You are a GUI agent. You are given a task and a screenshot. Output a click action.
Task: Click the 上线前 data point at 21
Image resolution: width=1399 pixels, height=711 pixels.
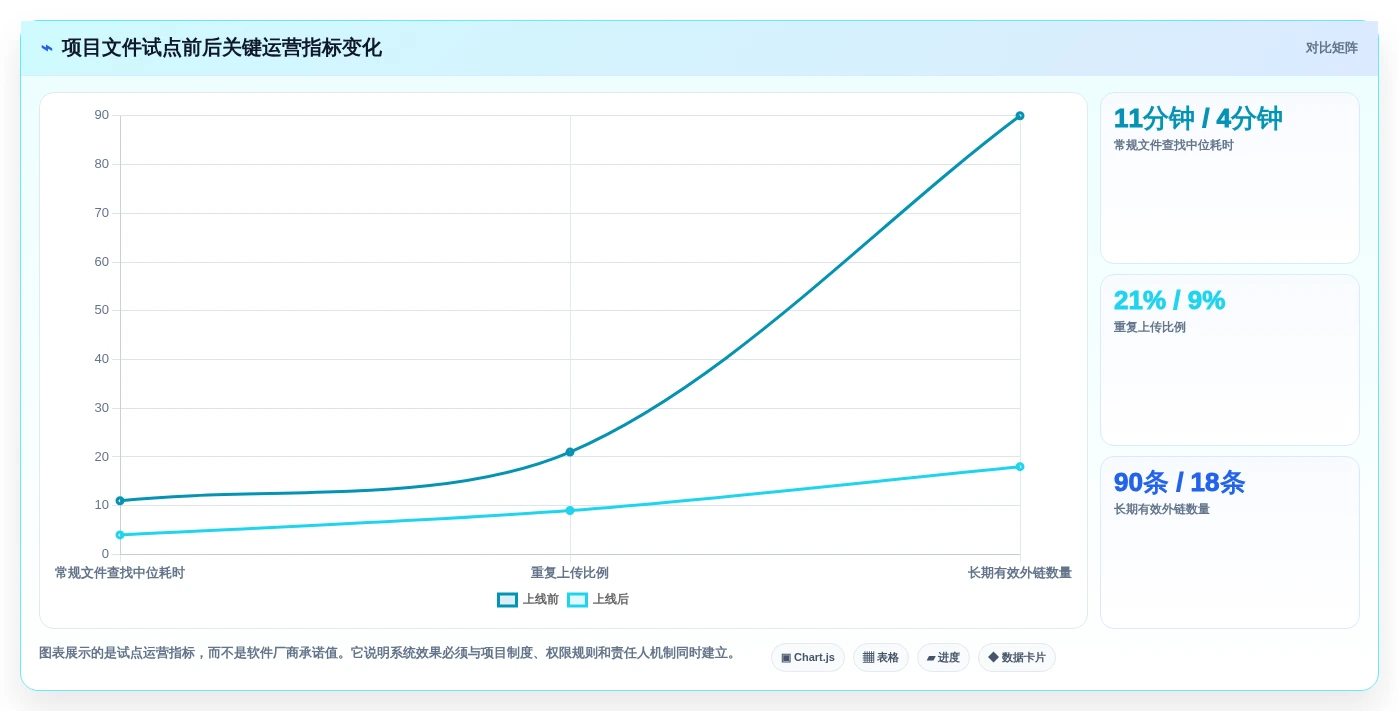click(x=570, y=452)
